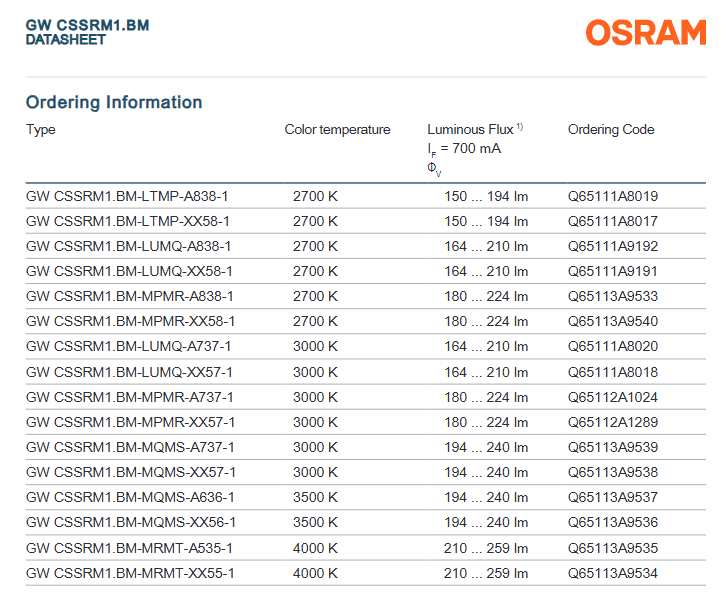
Task: Click ordering code Q65113A9534
Action: coord(613,573)
